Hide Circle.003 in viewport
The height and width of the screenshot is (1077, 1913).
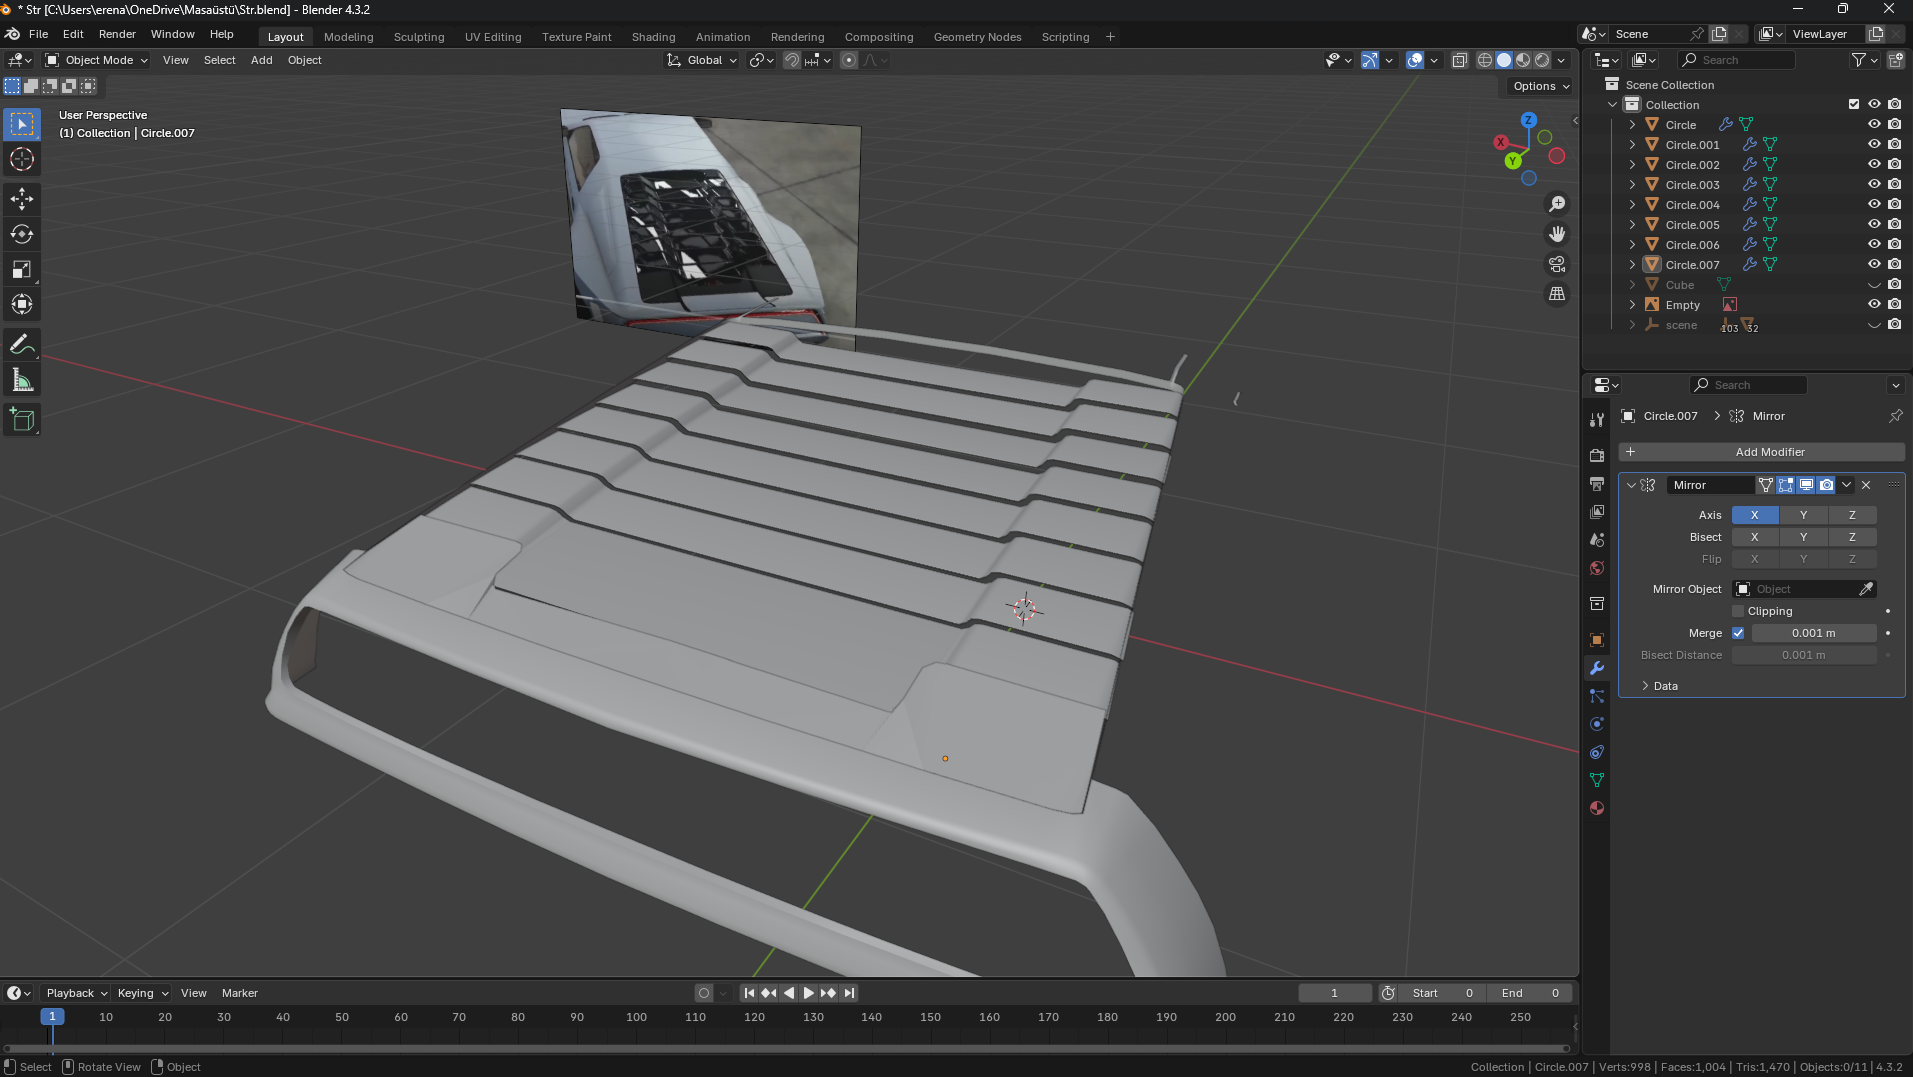(1874, 184)
